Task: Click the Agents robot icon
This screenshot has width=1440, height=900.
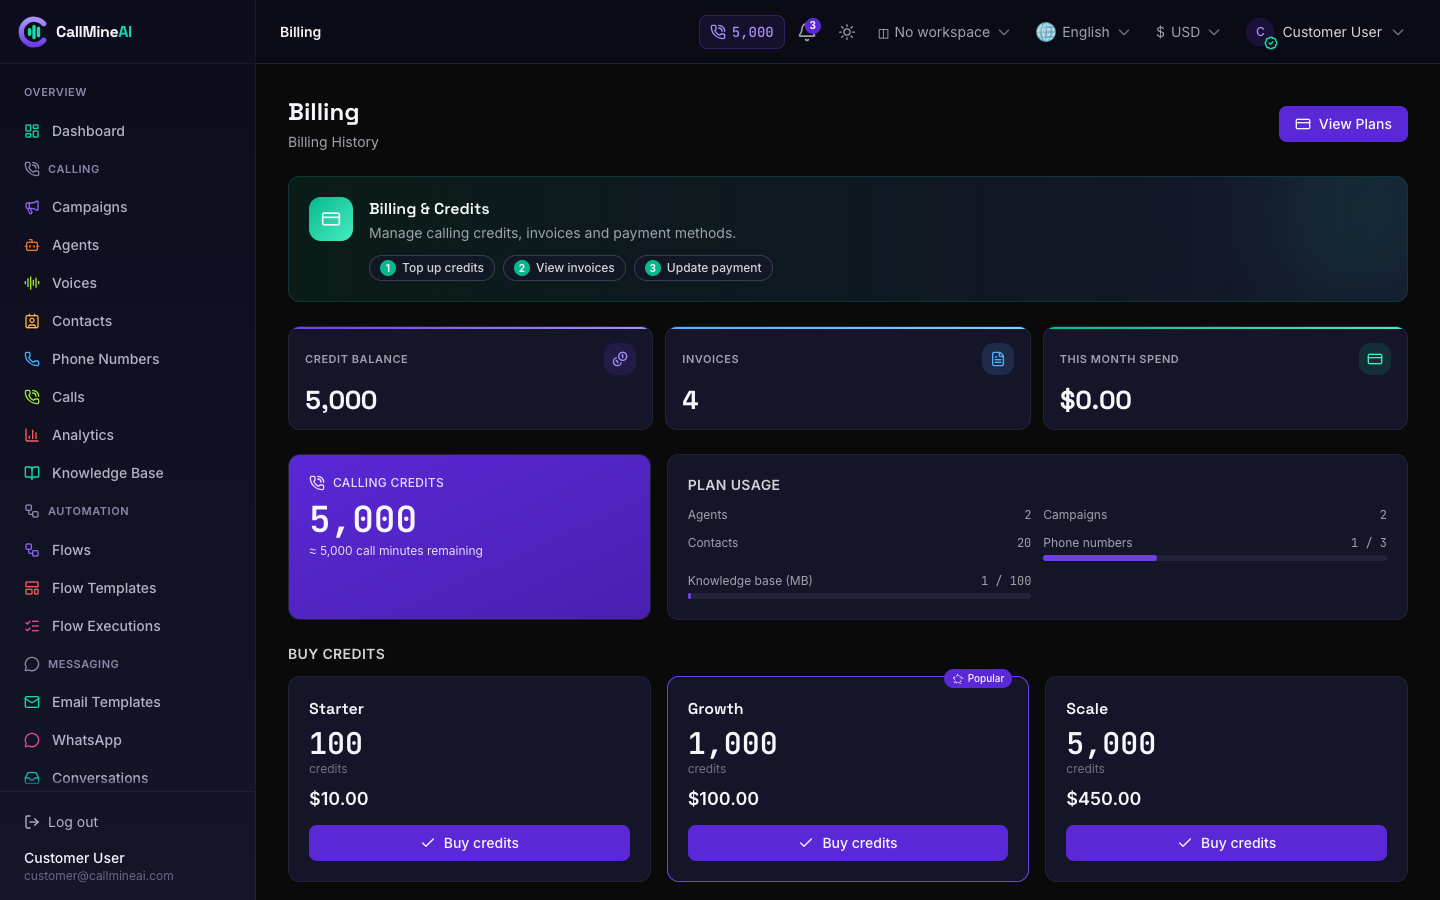Action: click(32, 245)
